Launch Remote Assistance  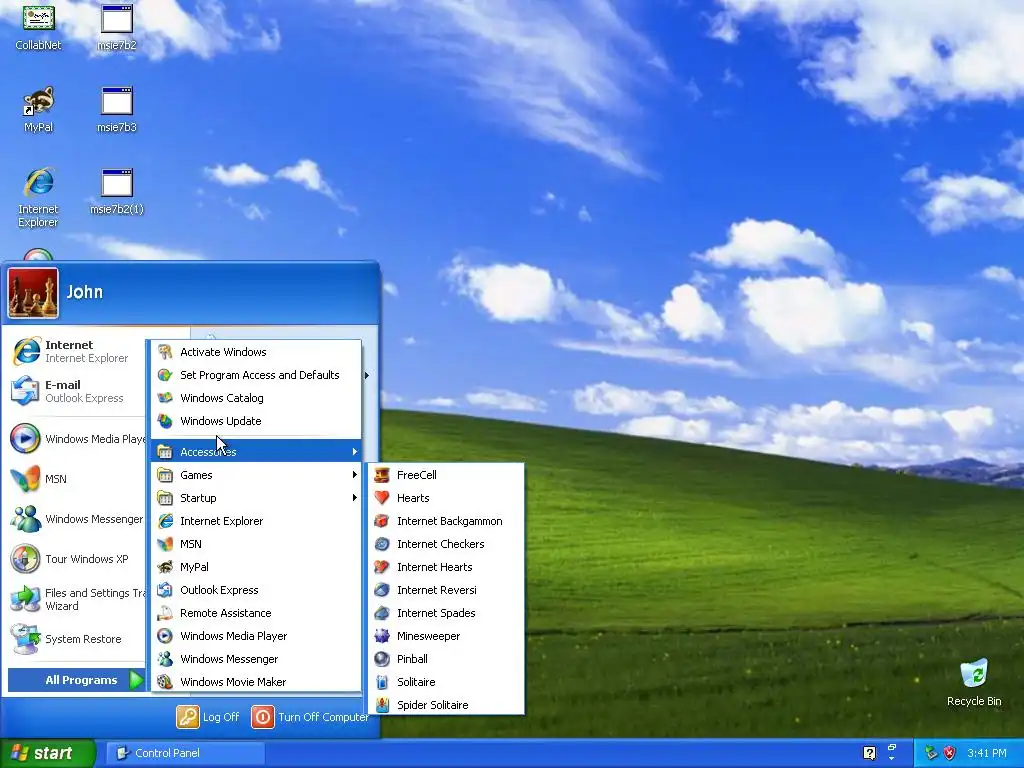[x=257, y=613]
